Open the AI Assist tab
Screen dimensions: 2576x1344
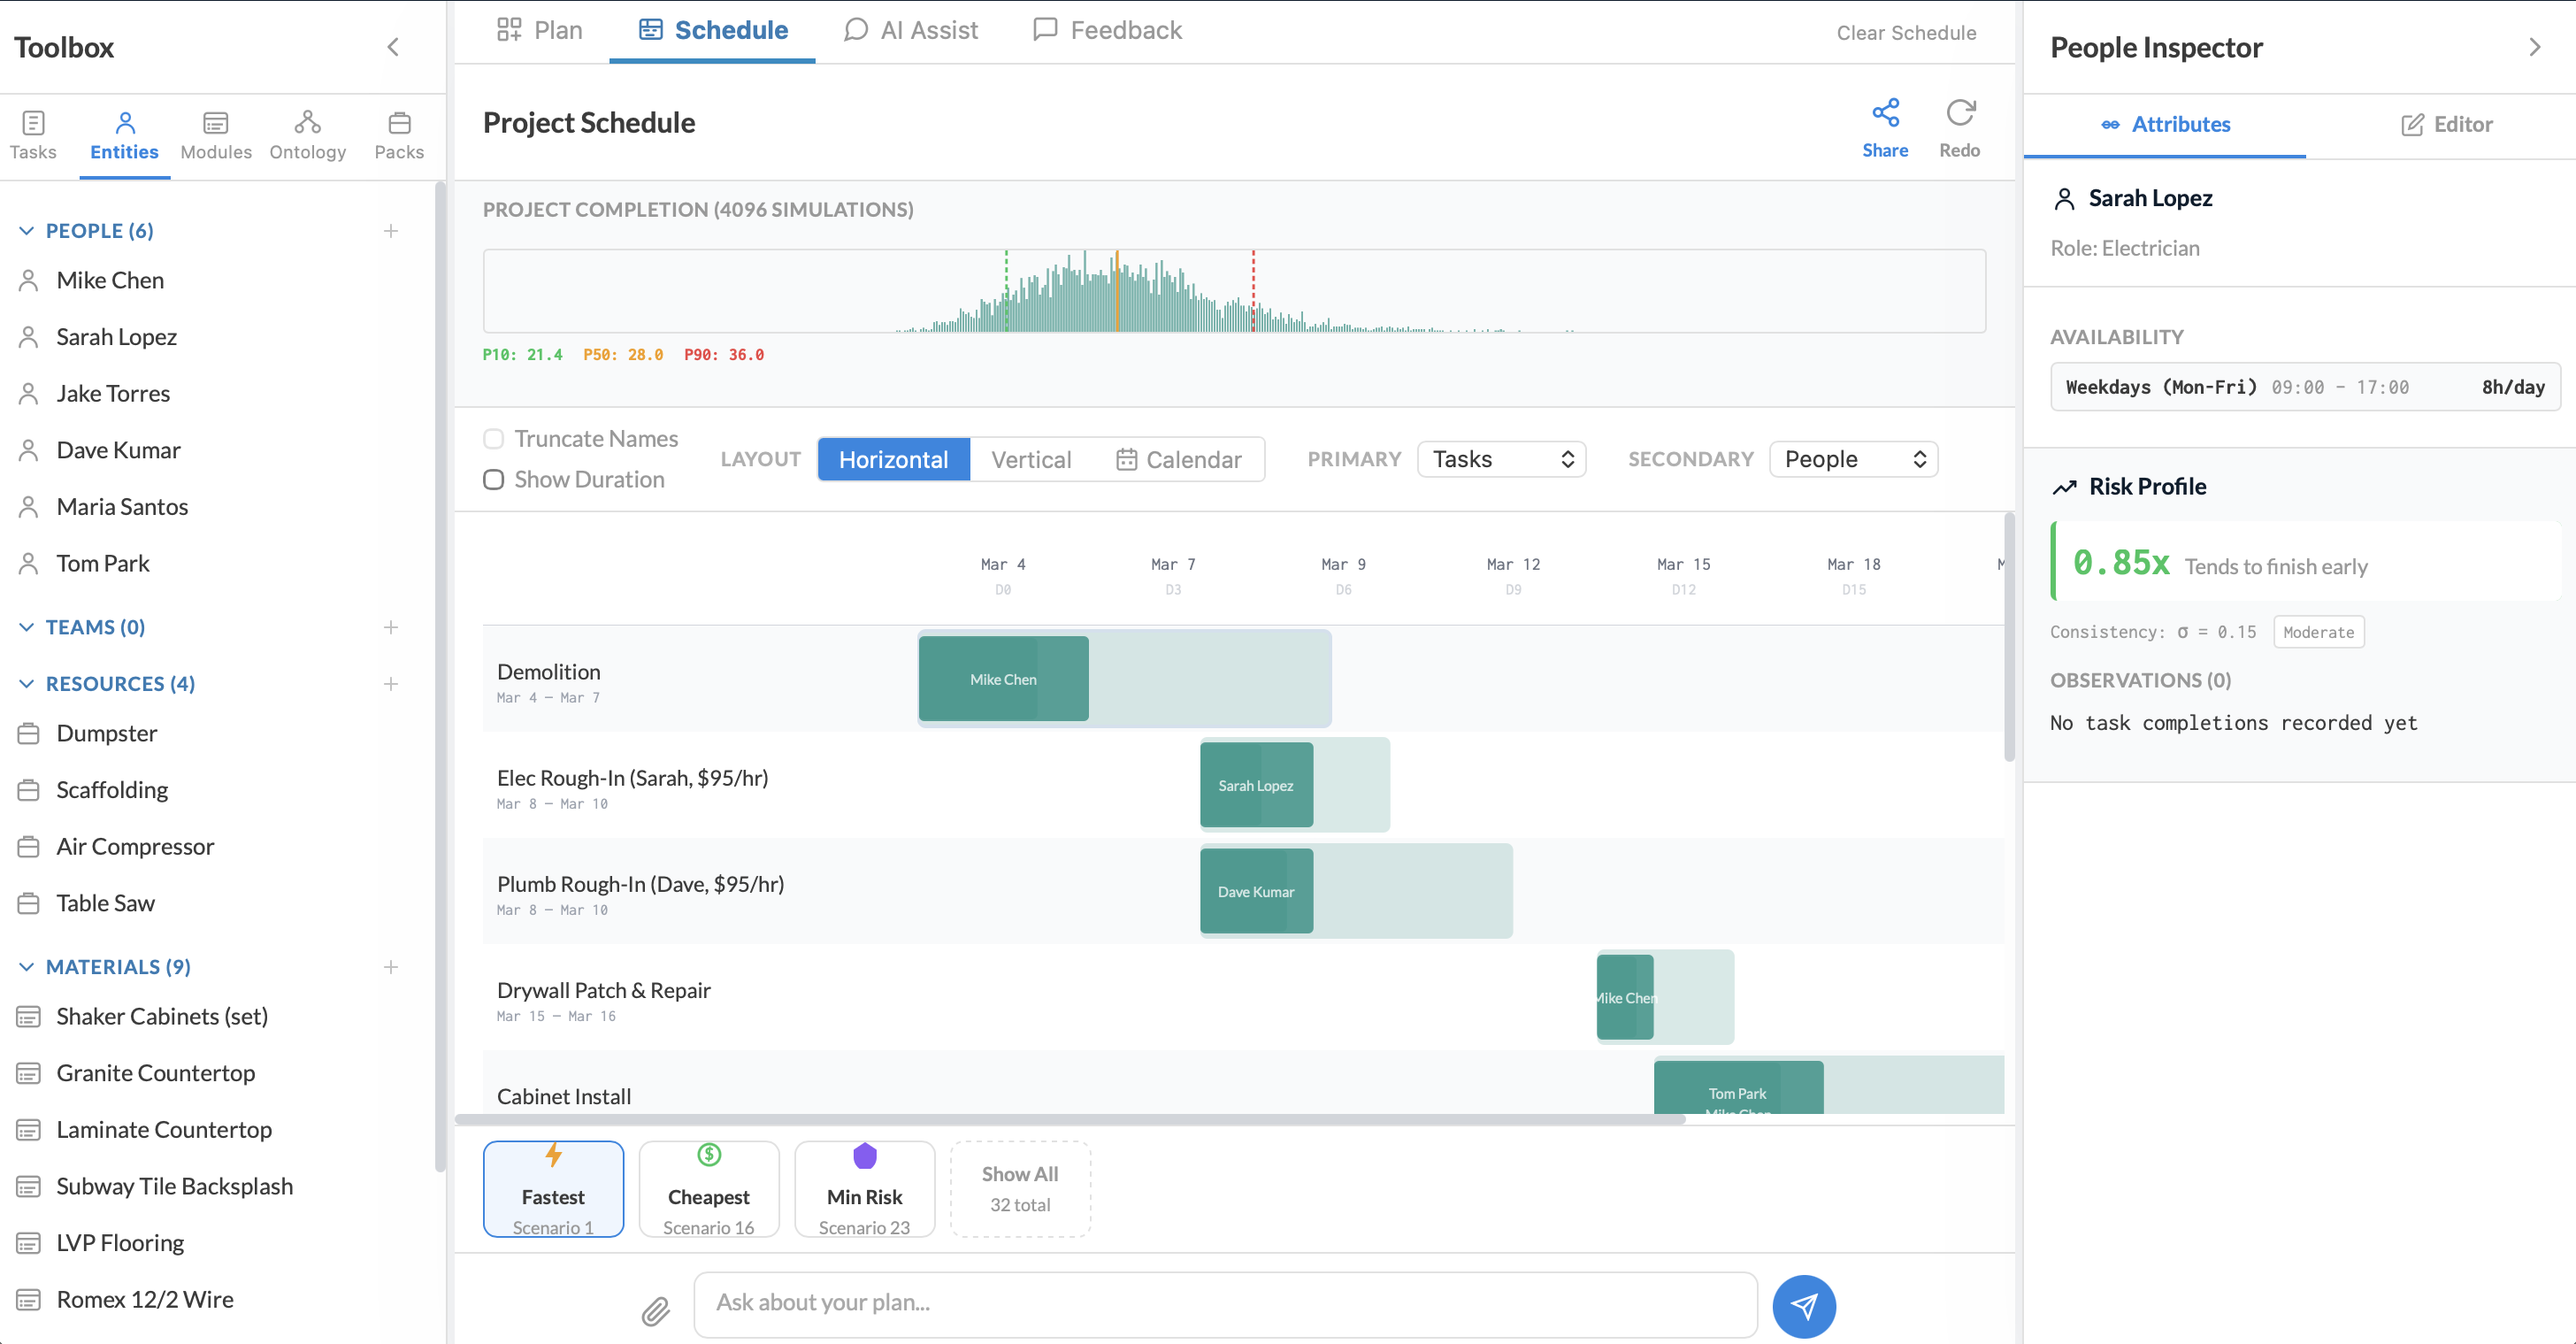(911, 30)
